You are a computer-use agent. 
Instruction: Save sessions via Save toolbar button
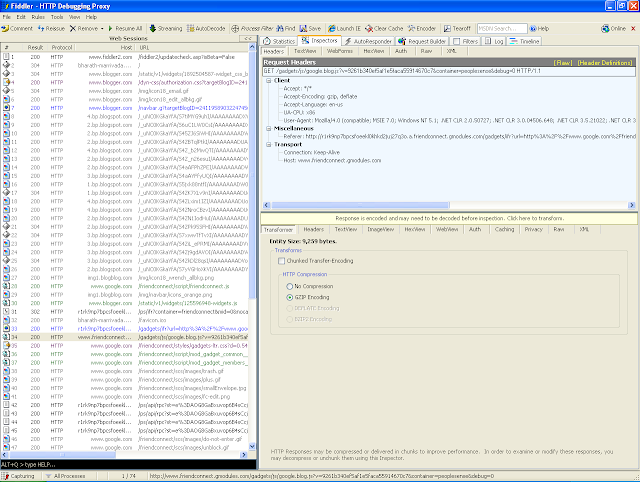(x=310, y=29)
